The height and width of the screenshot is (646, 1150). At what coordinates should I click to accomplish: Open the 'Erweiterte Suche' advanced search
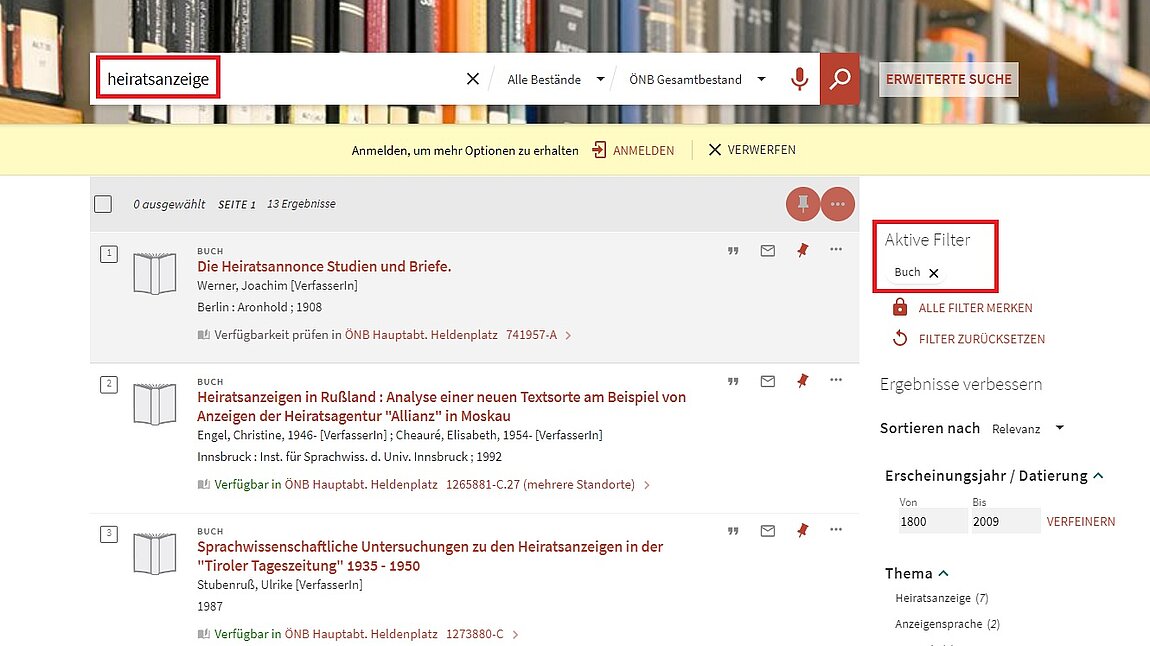coord(948,79)
